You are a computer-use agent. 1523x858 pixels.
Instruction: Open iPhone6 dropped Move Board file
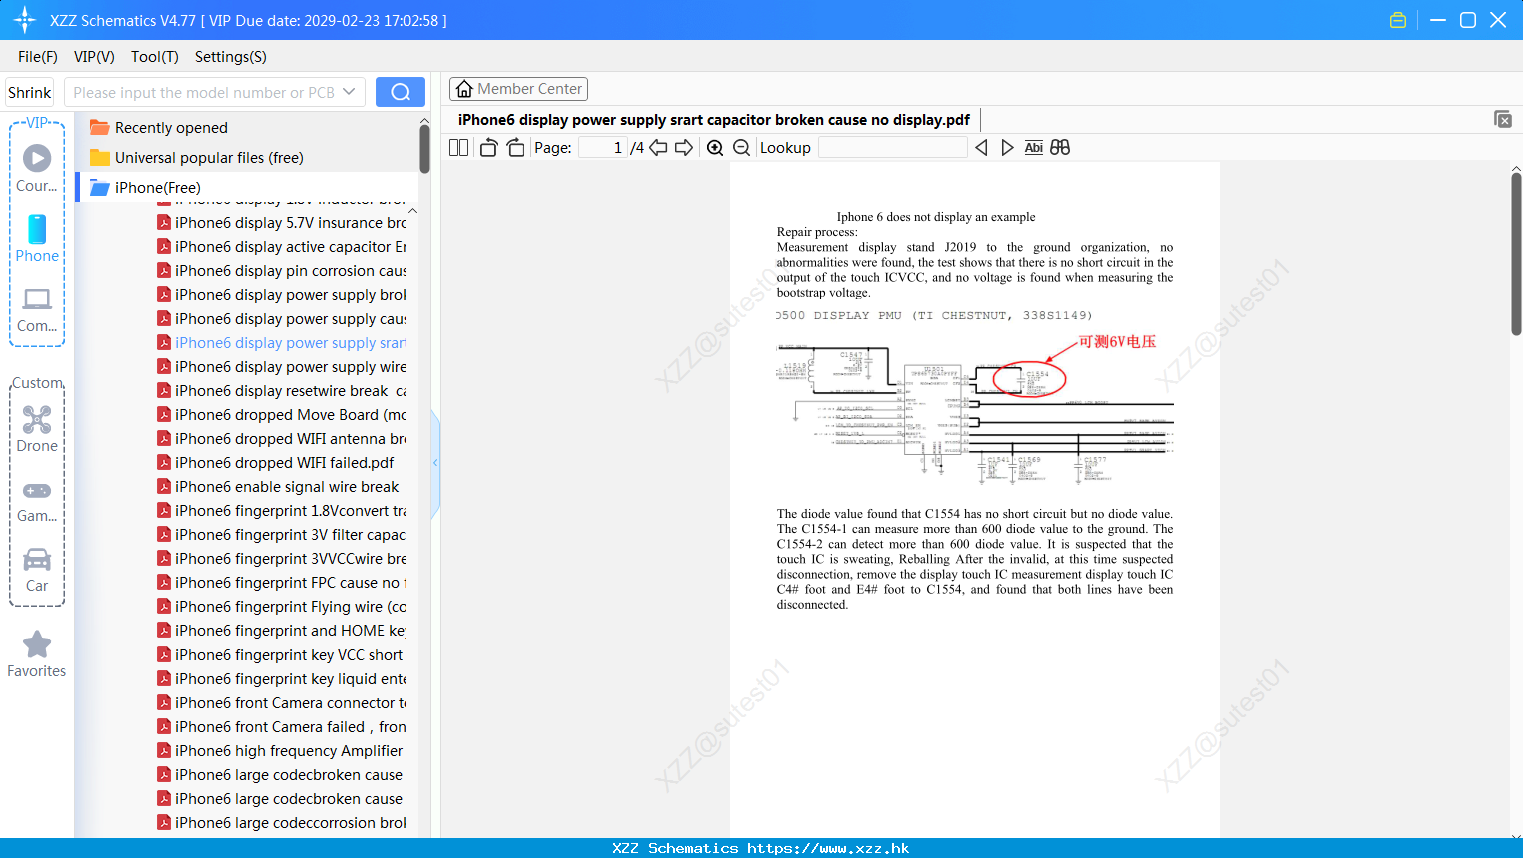[281, 415]
